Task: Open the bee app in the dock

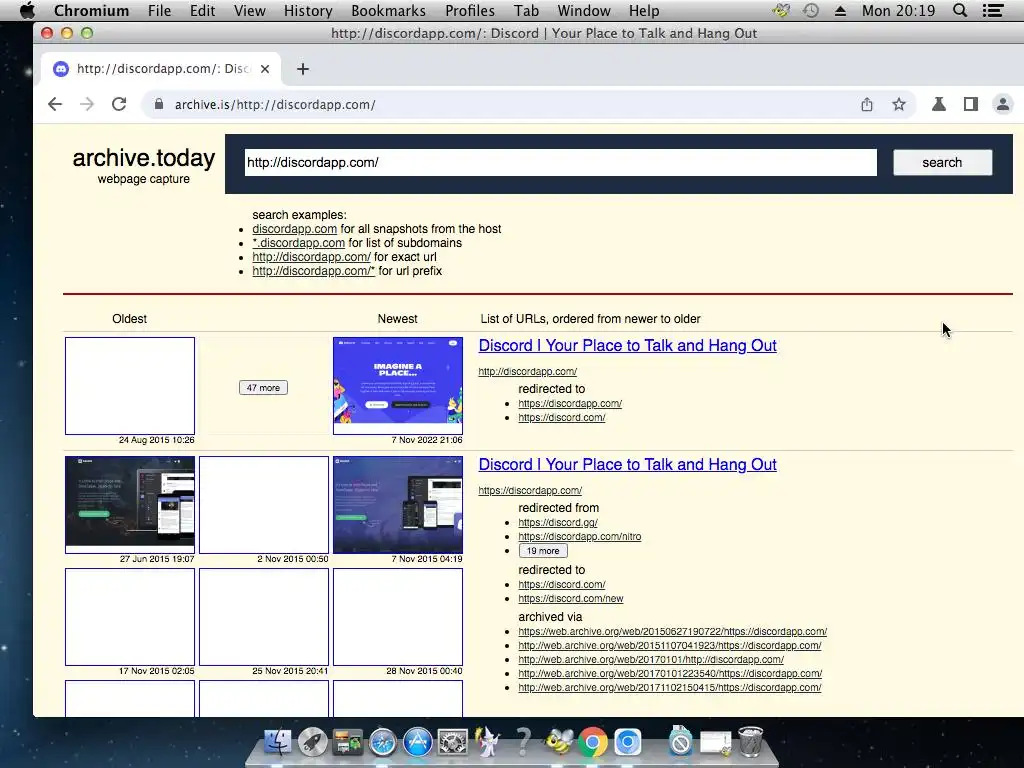Action: click(558, 742)
